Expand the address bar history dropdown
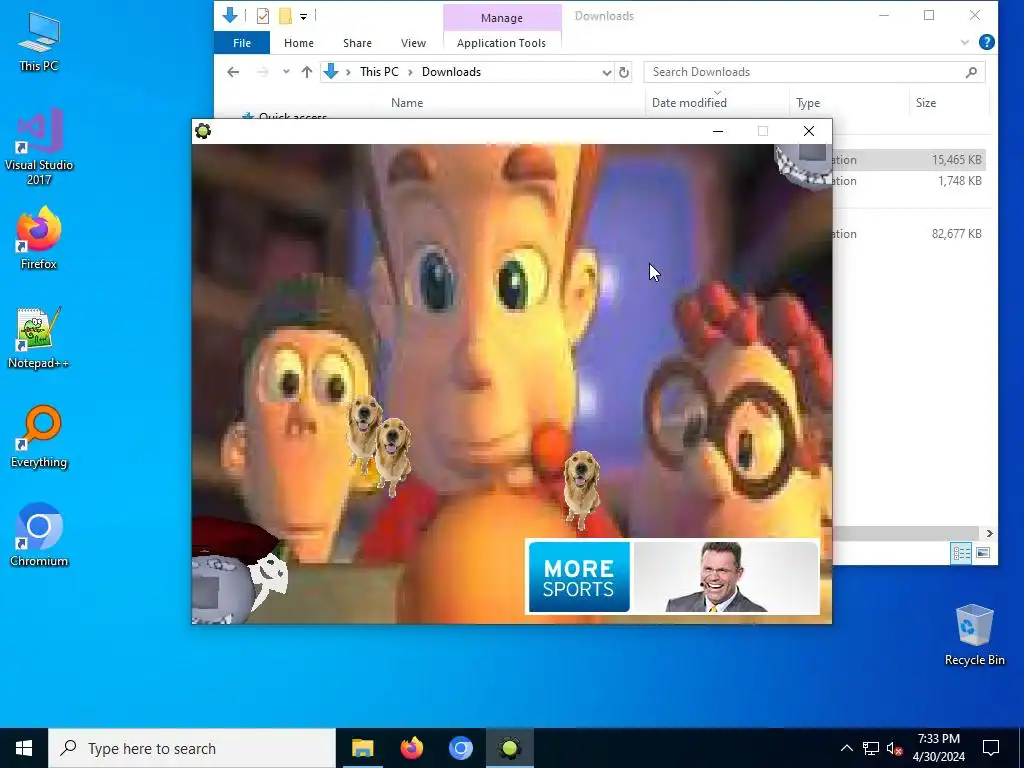The image size is (1024, 768). 607,72
